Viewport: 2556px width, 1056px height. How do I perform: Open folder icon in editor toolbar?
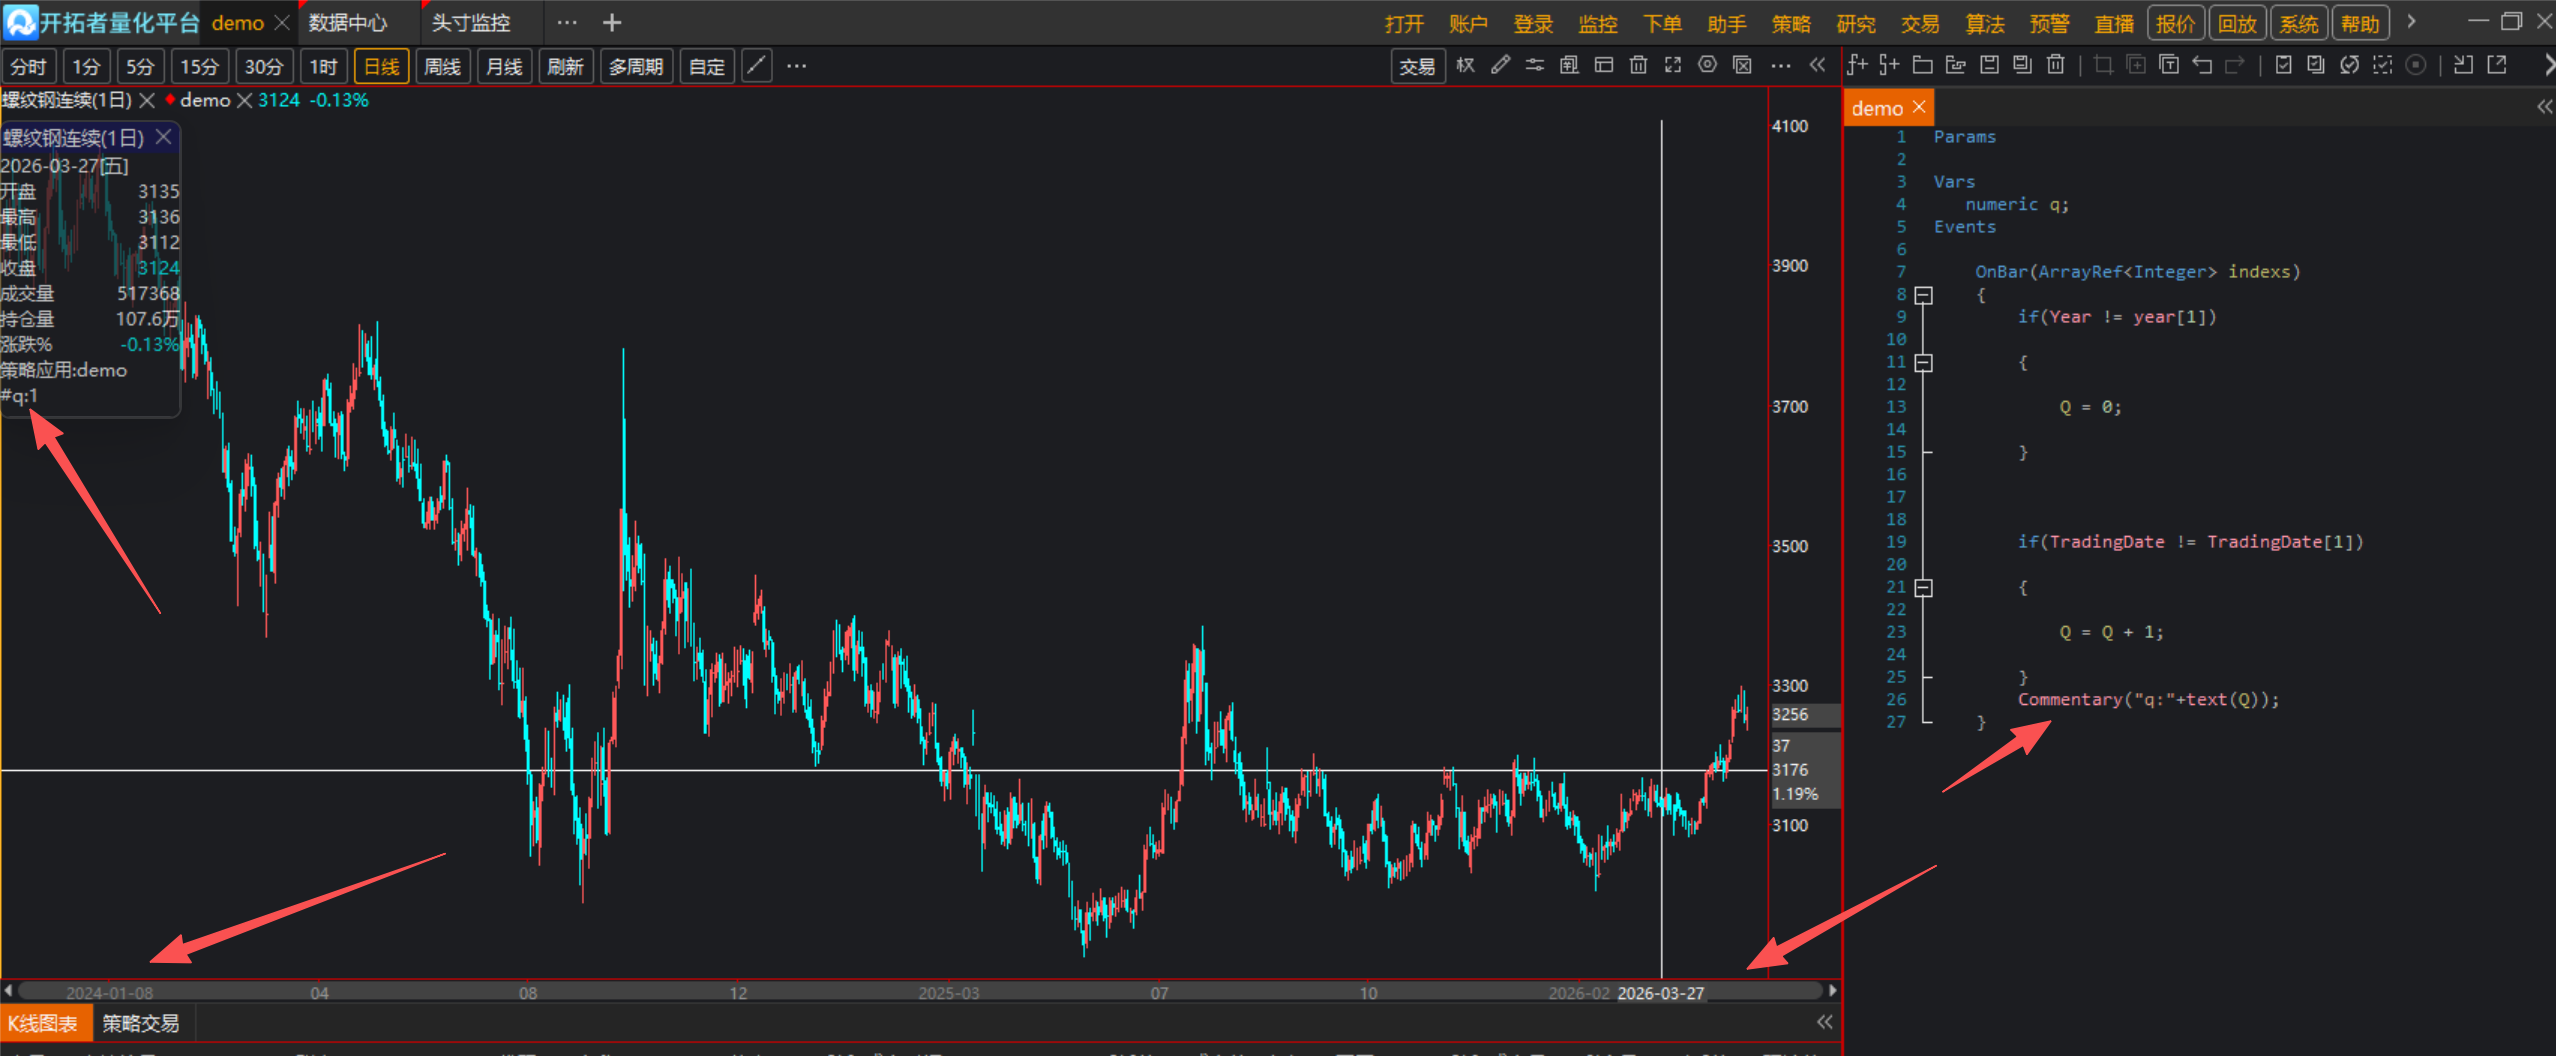[1922, 65]
